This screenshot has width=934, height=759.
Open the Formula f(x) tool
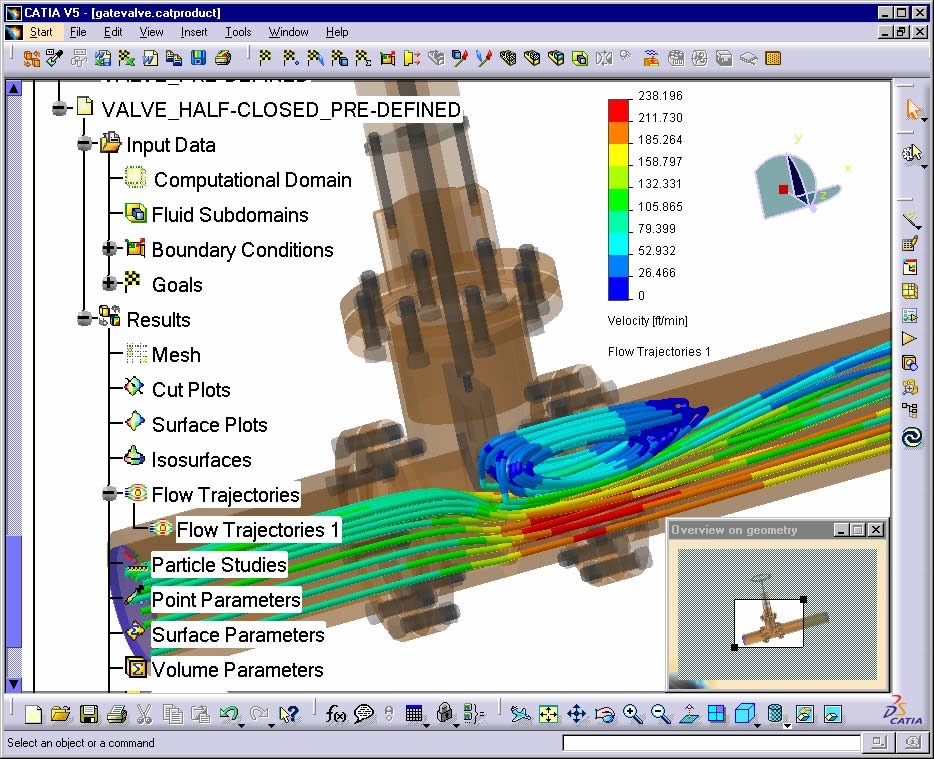pos(336,714)
